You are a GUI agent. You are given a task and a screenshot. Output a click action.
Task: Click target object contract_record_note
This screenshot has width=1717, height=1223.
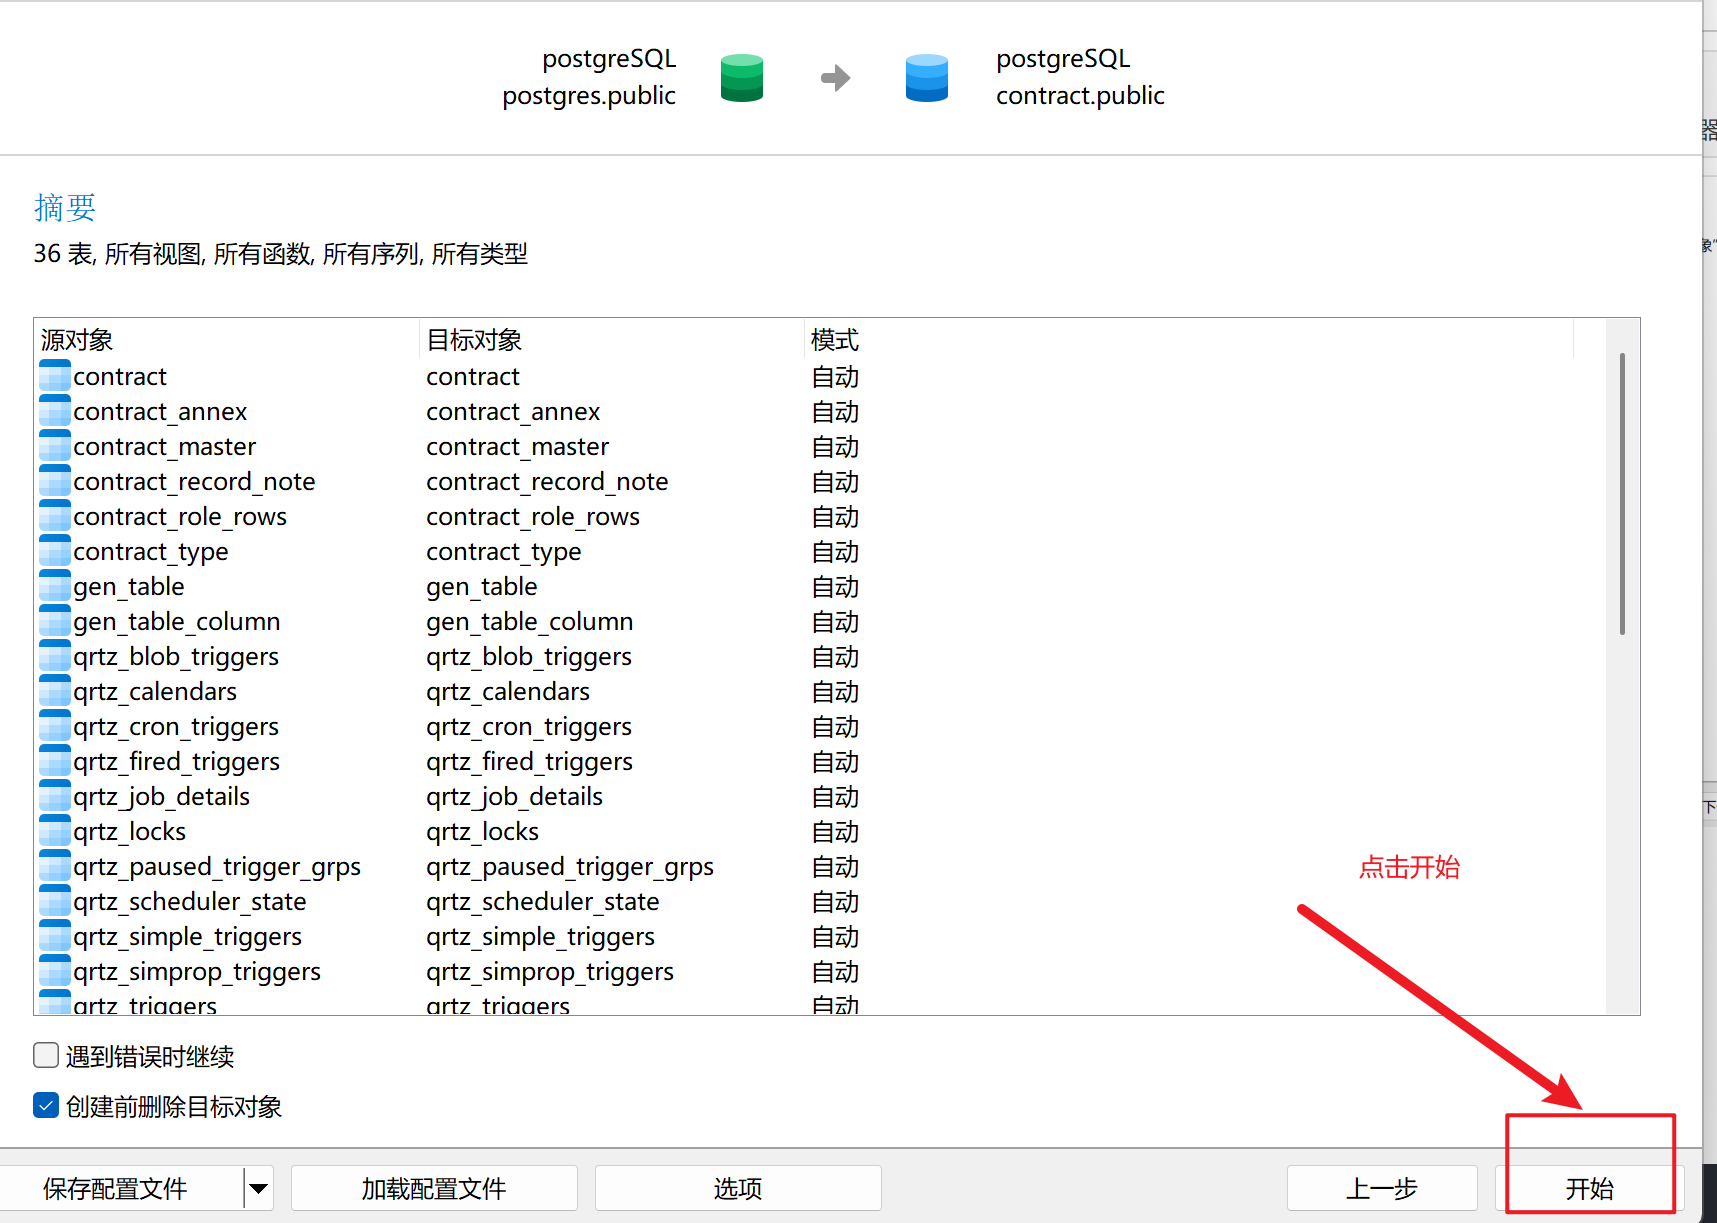point(547,482)
